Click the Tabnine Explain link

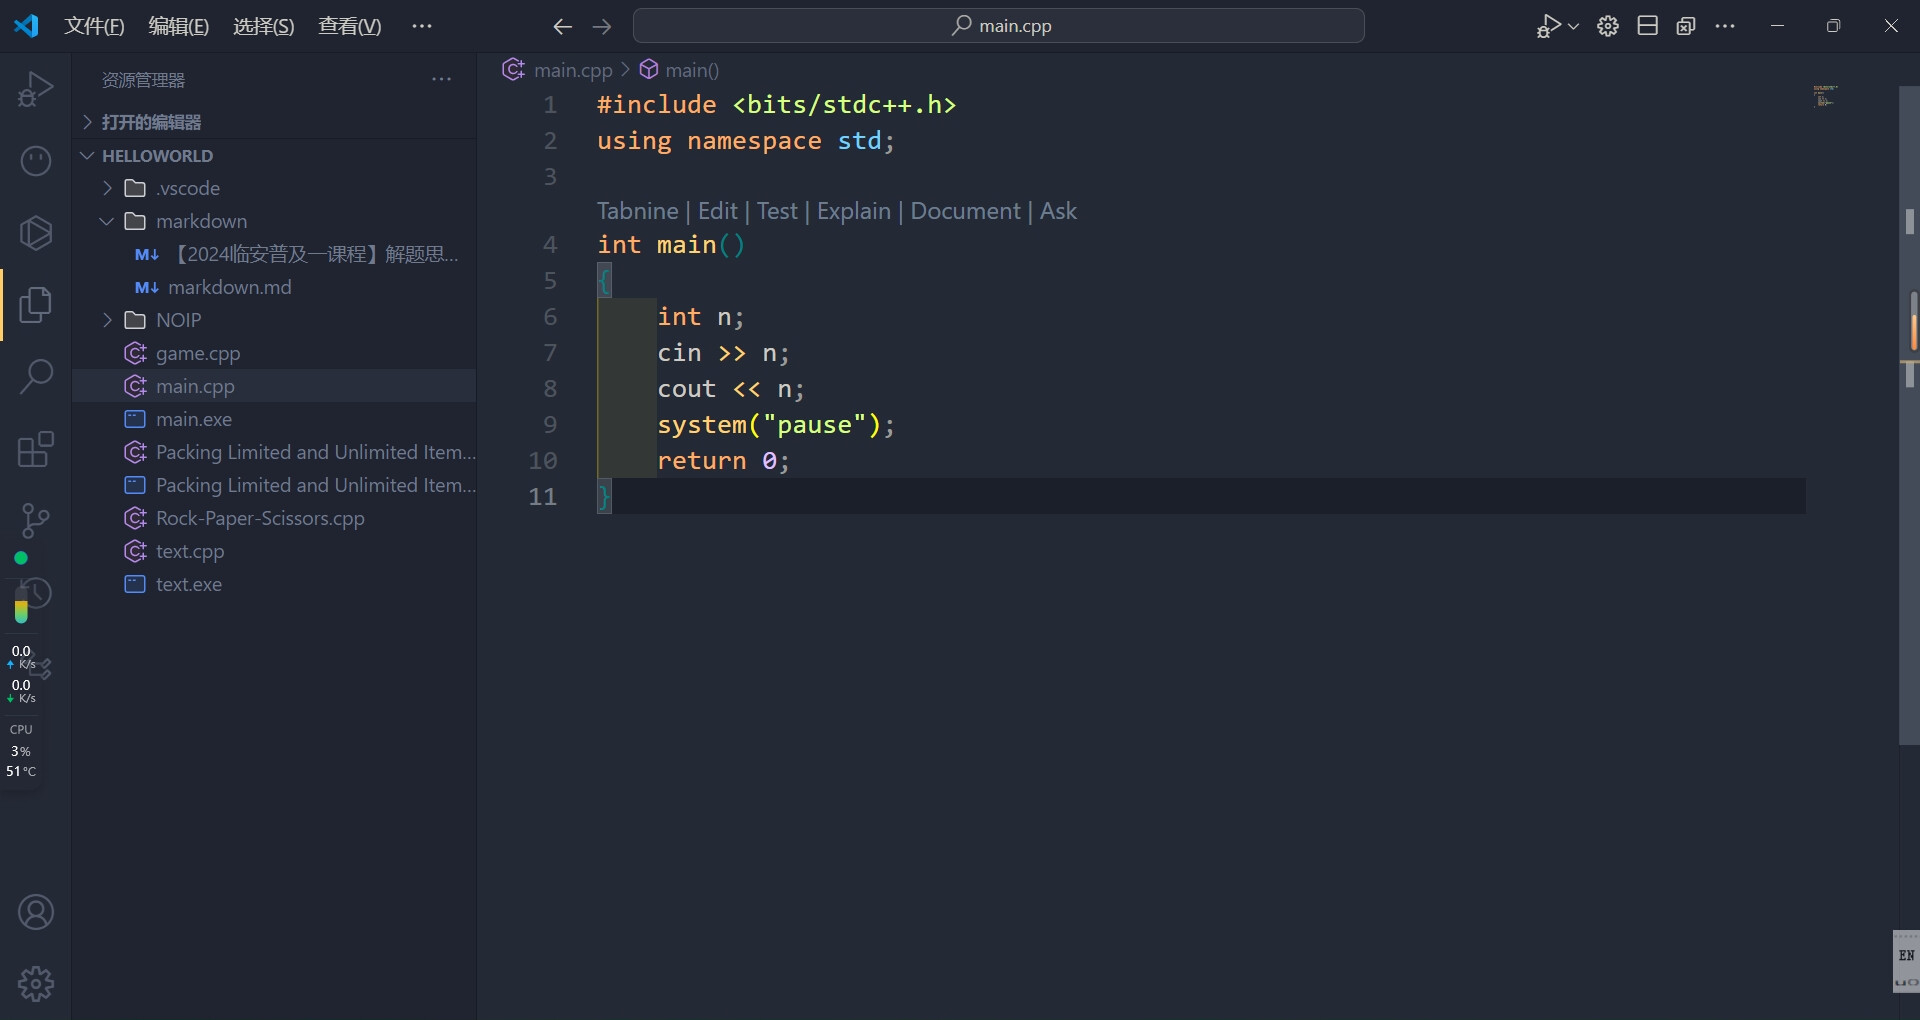tap(853, 211)
